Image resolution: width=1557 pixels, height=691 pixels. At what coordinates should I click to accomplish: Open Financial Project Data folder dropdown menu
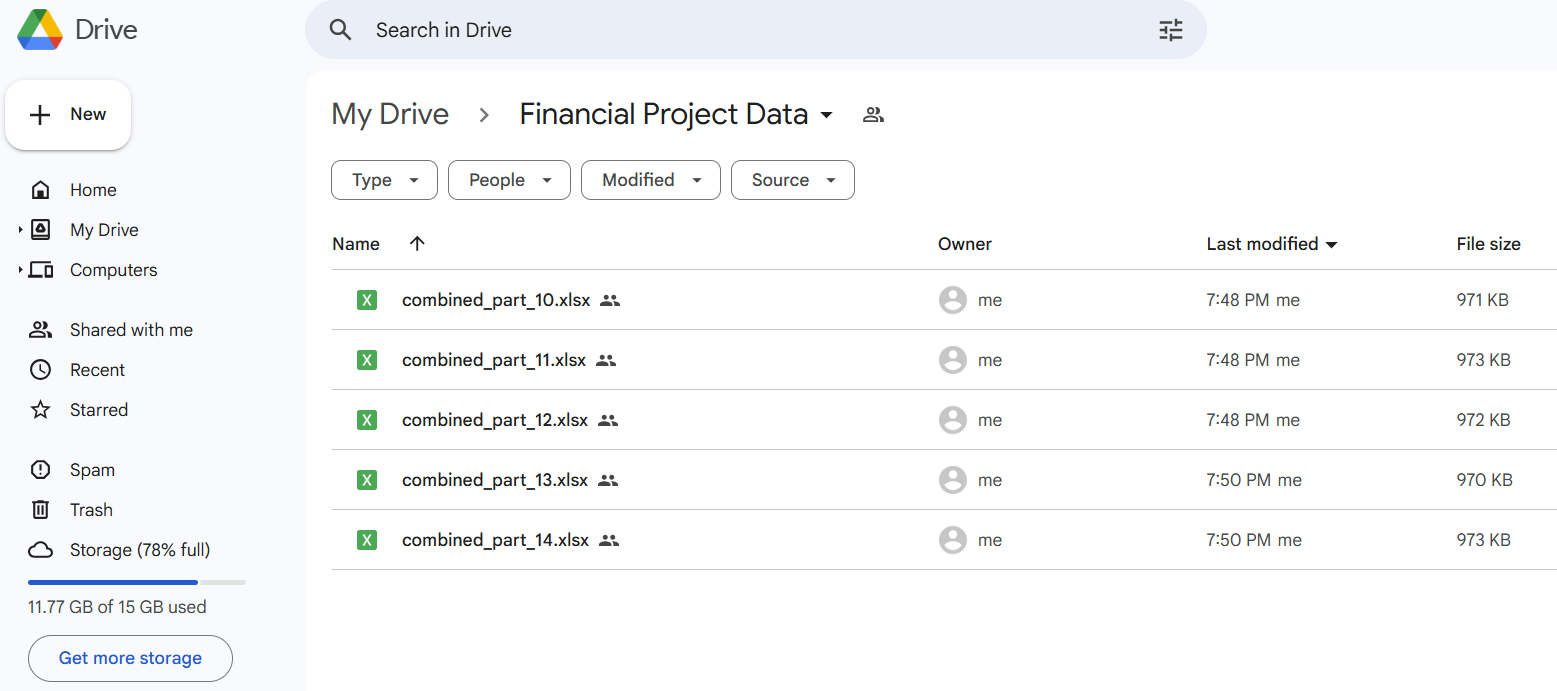point(826,116)
